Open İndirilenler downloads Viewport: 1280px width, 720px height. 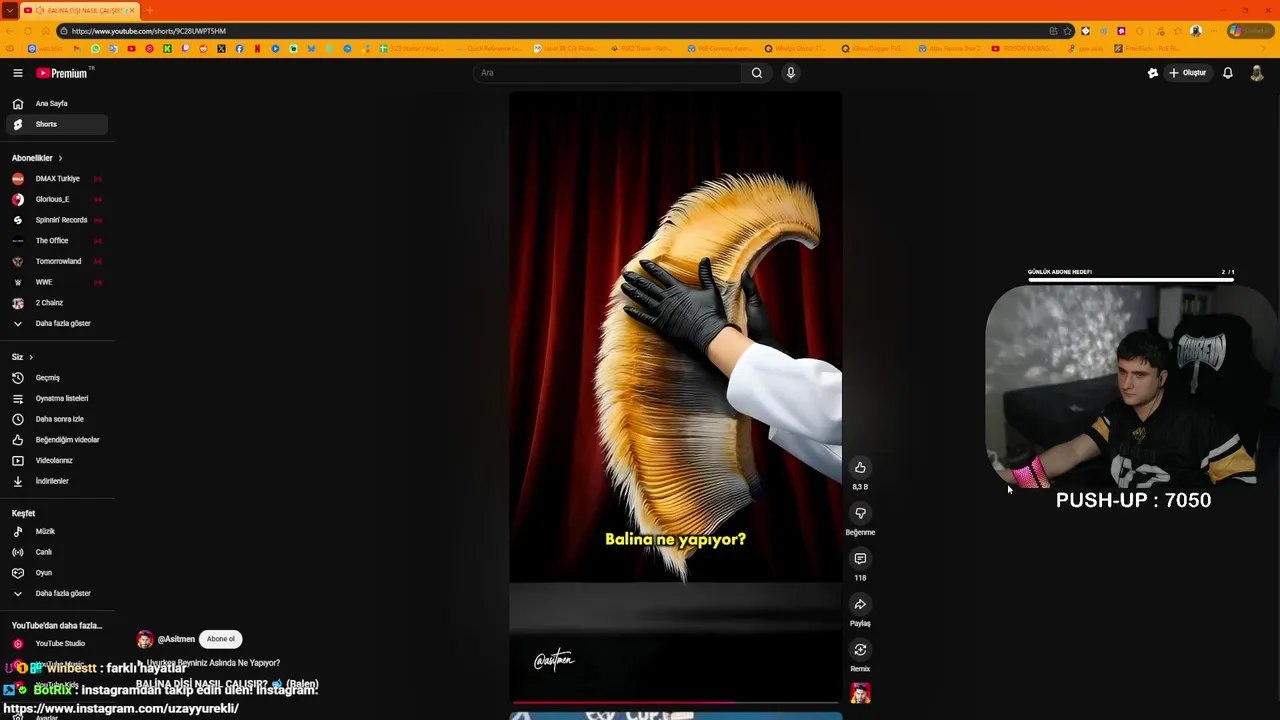[55, 481]
